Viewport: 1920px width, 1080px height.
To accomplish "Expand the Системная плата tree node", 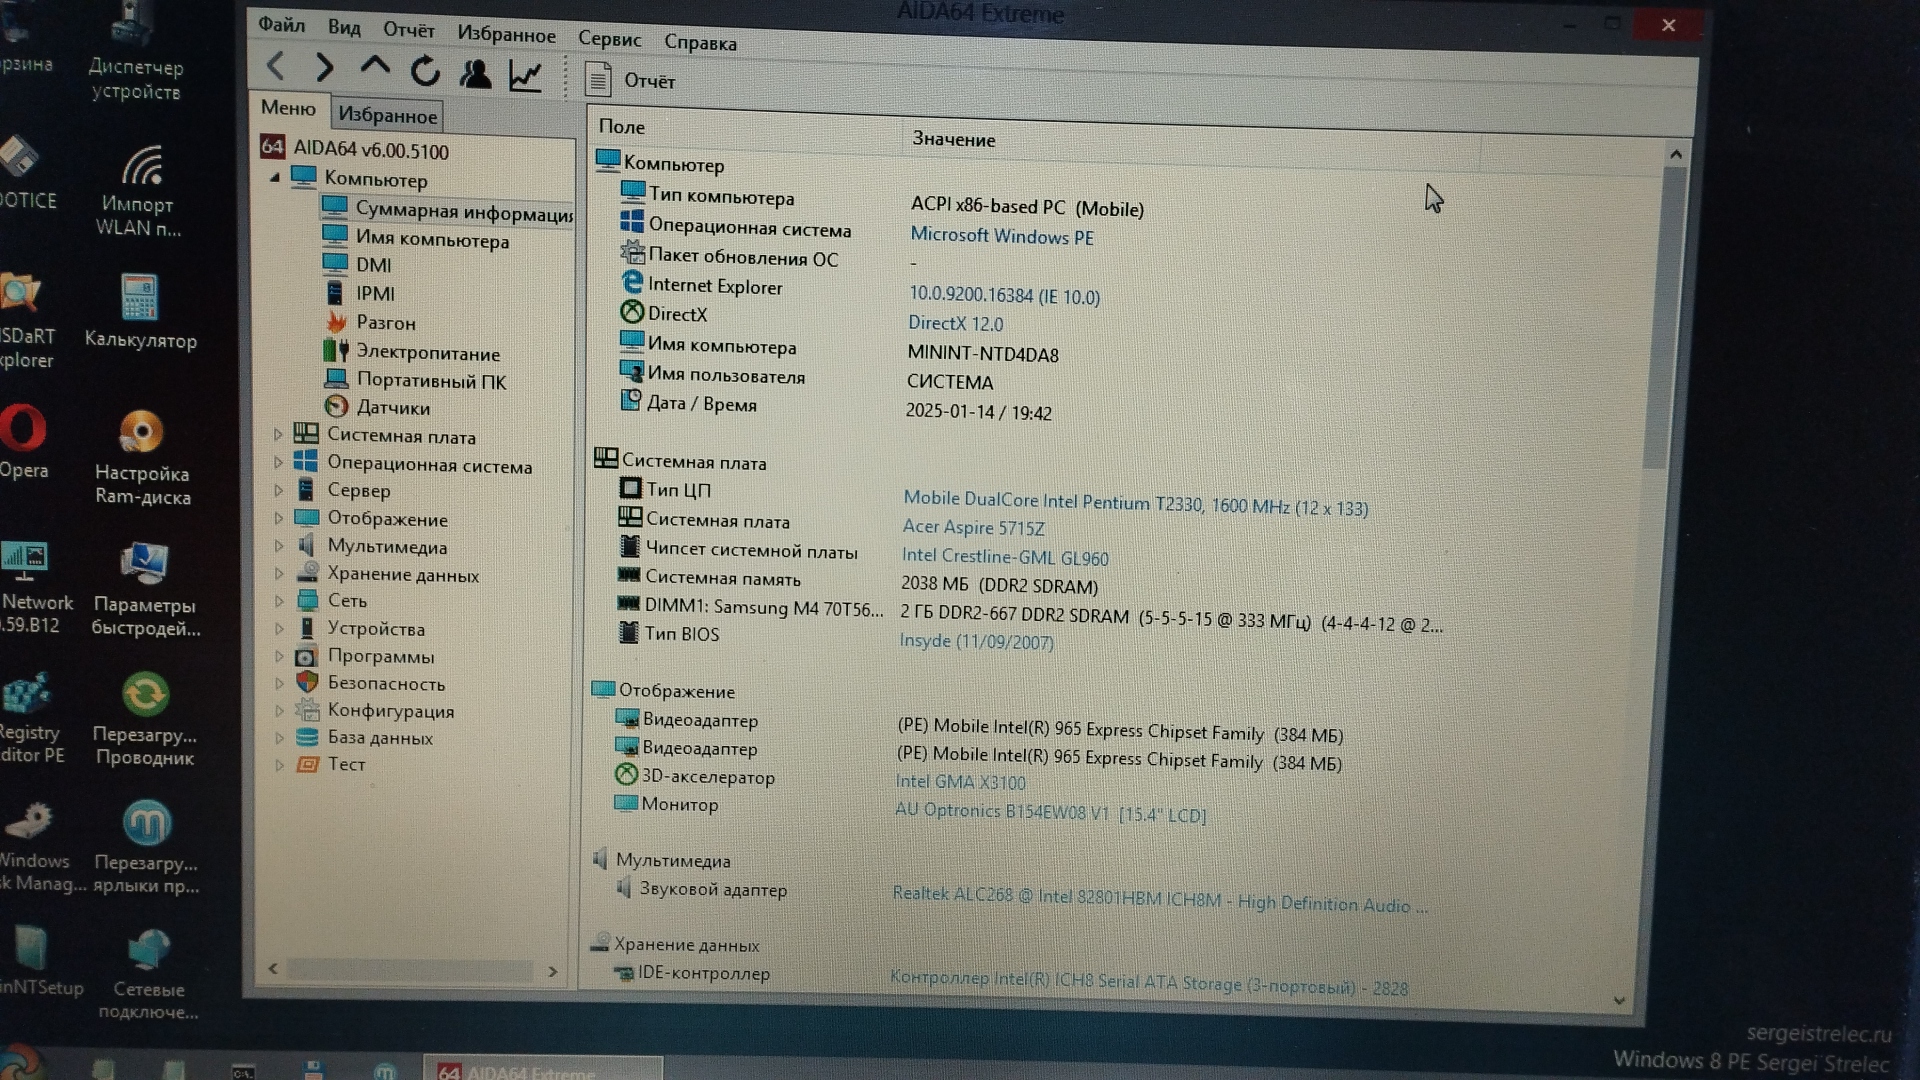I will (x=278, y=435).
